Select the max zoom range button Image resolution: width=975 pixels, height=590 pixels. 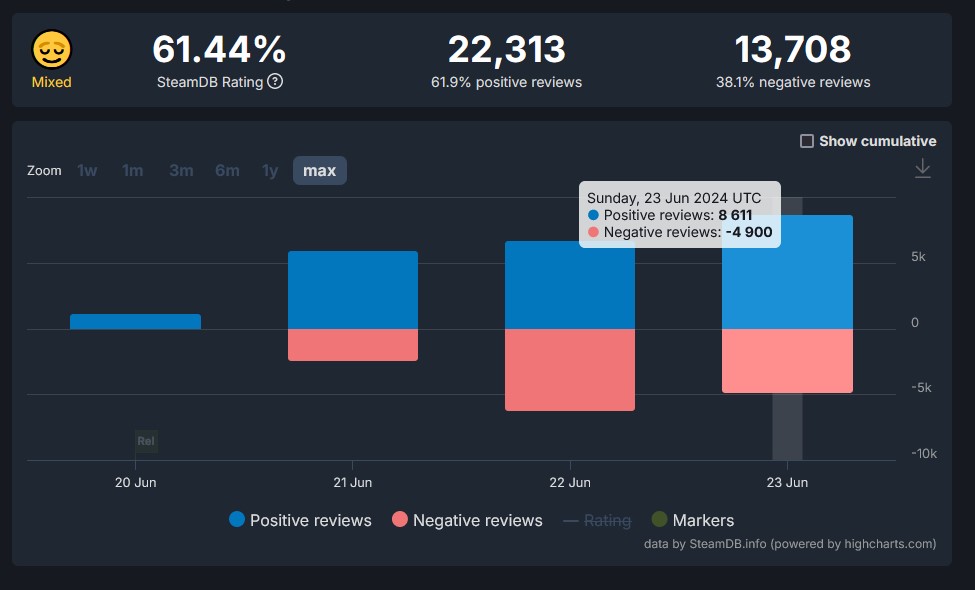(320, 171)
